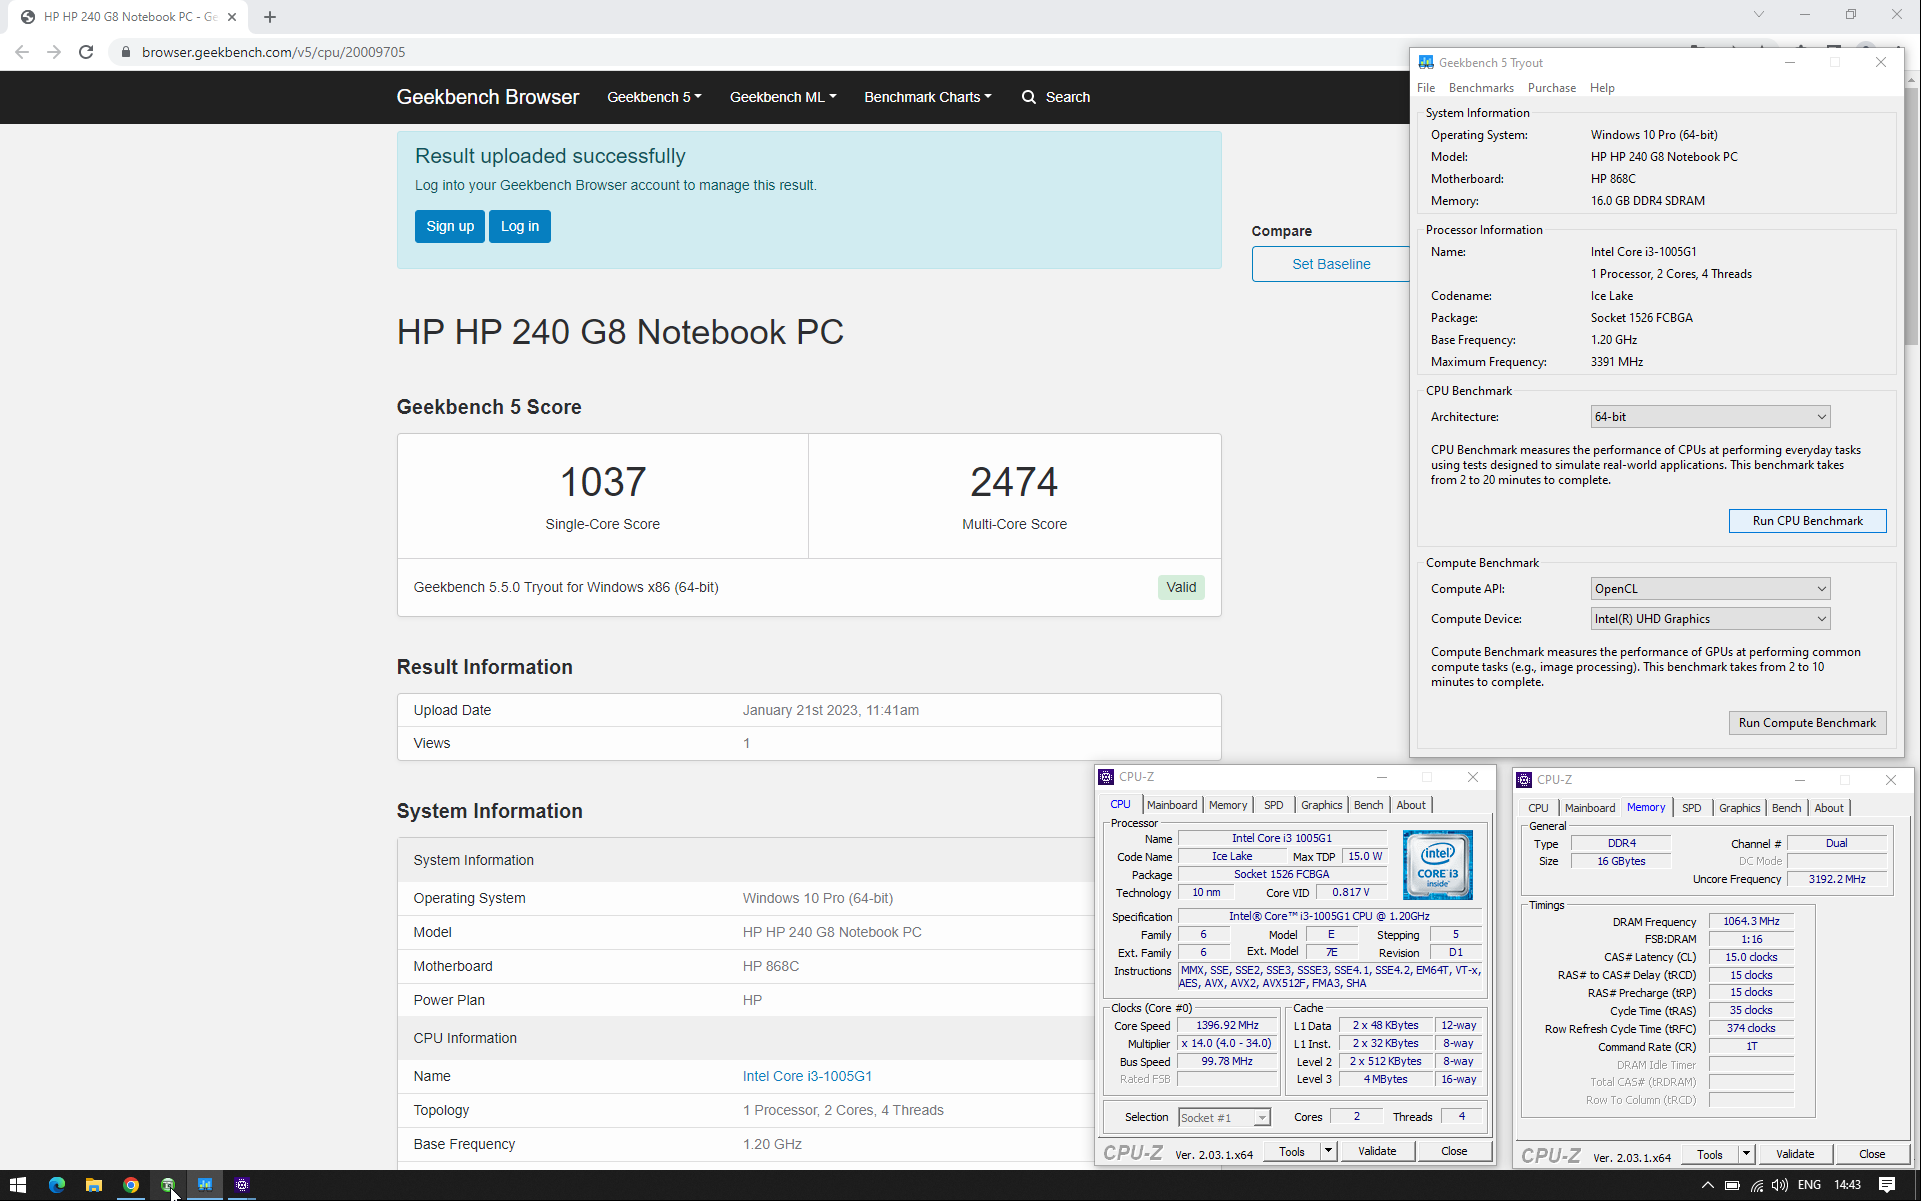Click the browser forward arrow
This screenshot has width=1921, height=1201.
click(x=54, y=52)
